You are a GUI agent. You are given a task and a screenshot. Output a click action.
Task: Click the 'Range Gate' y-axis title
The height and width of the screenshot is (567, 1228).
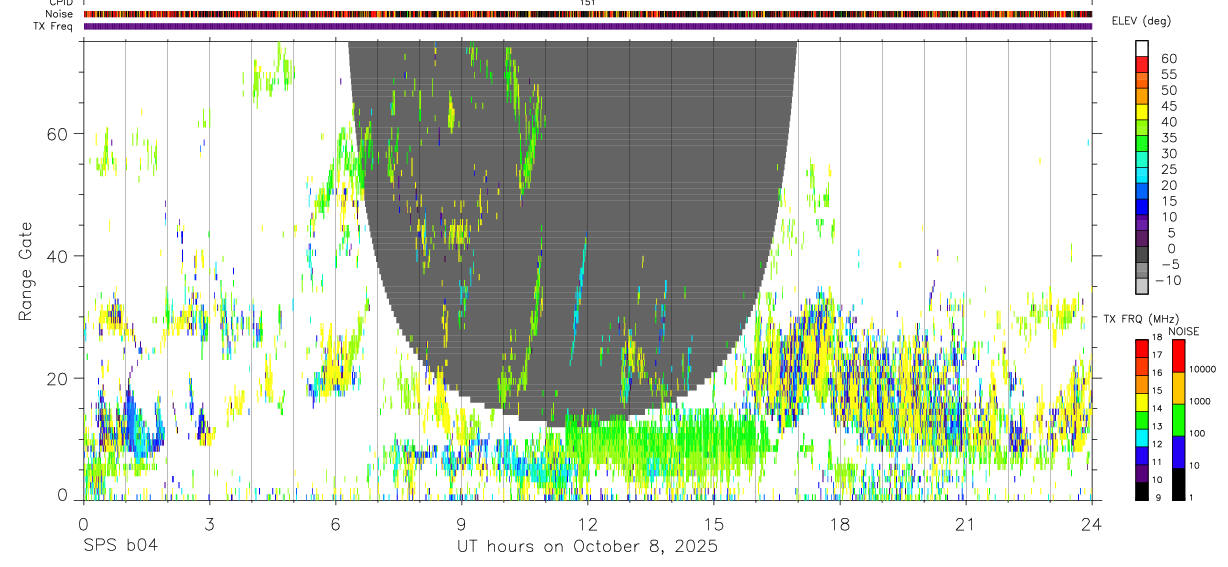click(x=26, y=270)
